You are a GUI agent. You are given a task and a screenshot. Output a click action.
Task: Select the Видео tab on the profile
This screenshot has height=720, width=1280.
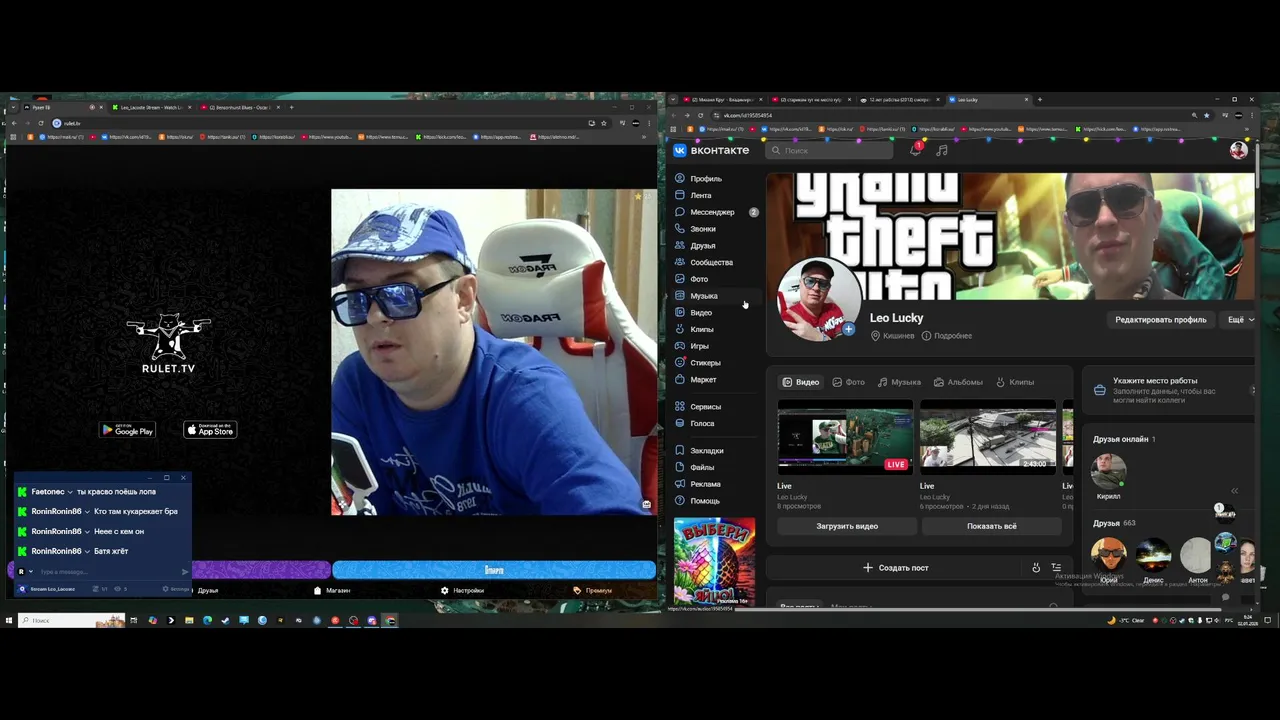click(x=801, y=382)
